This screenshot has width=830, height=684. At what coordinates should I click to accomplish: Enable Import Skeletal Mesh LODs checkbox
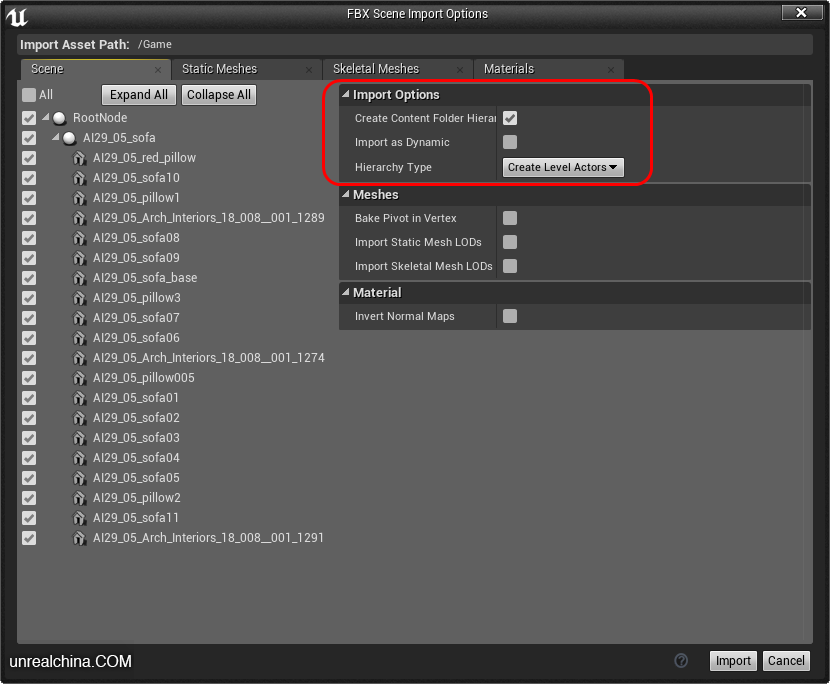(510, 266)
